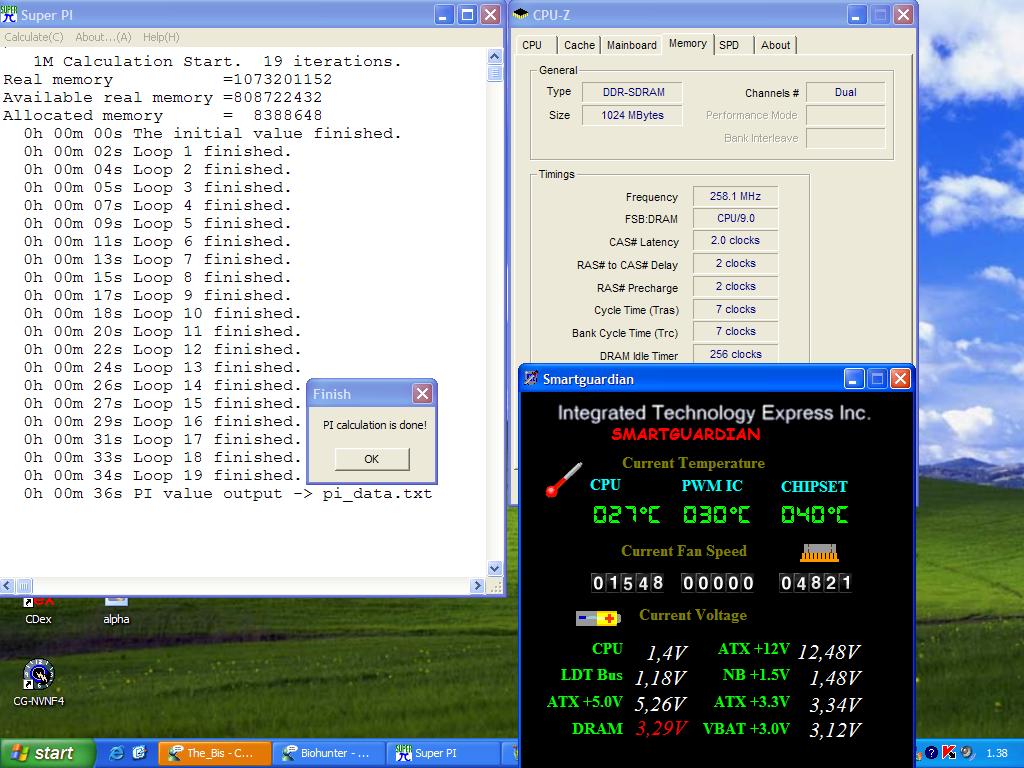Viewport: 1024px width, 768px height.
Task: Click the orange chipset fan icon
Action: (x=819, y=552)
